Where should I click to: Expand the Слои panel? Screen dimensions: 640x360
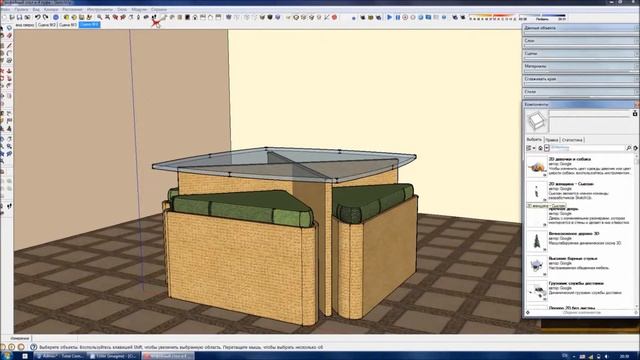pyautogui.click(x=580, y=40)
